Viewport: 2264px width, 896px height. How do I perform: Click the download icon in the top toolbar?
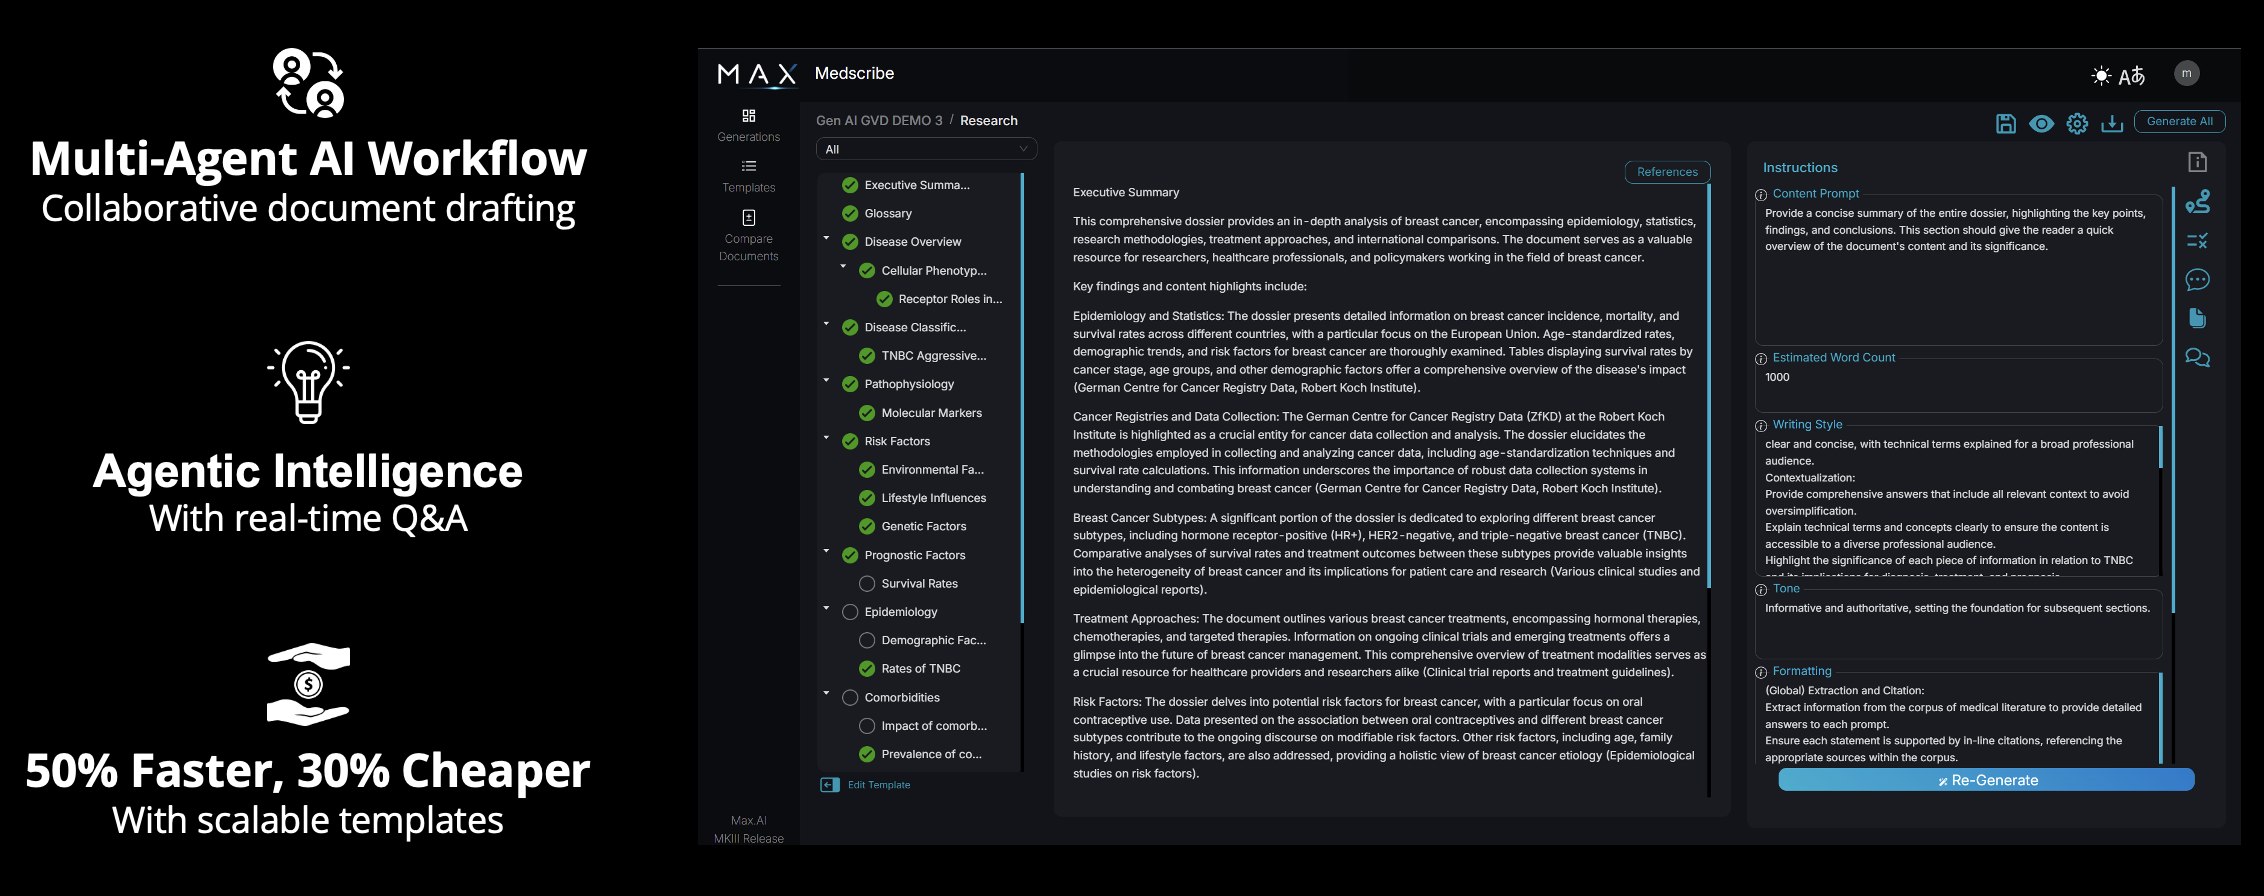2112,123
